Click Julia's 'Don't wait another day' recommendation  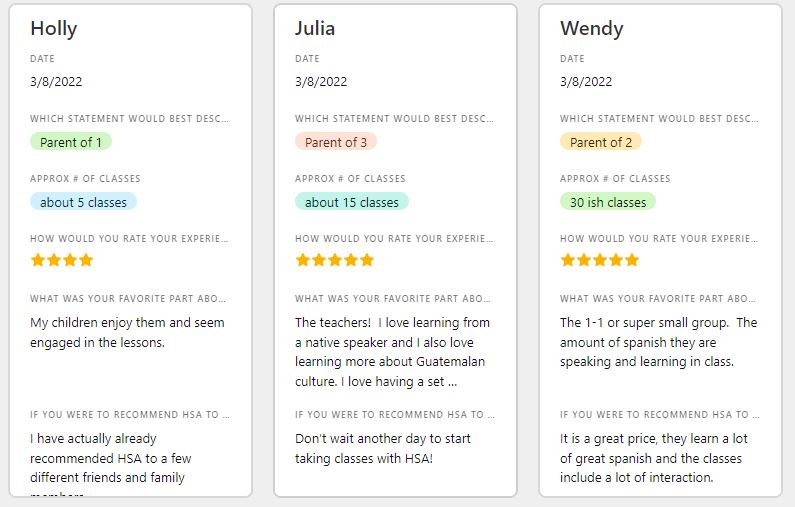point(382,448)
